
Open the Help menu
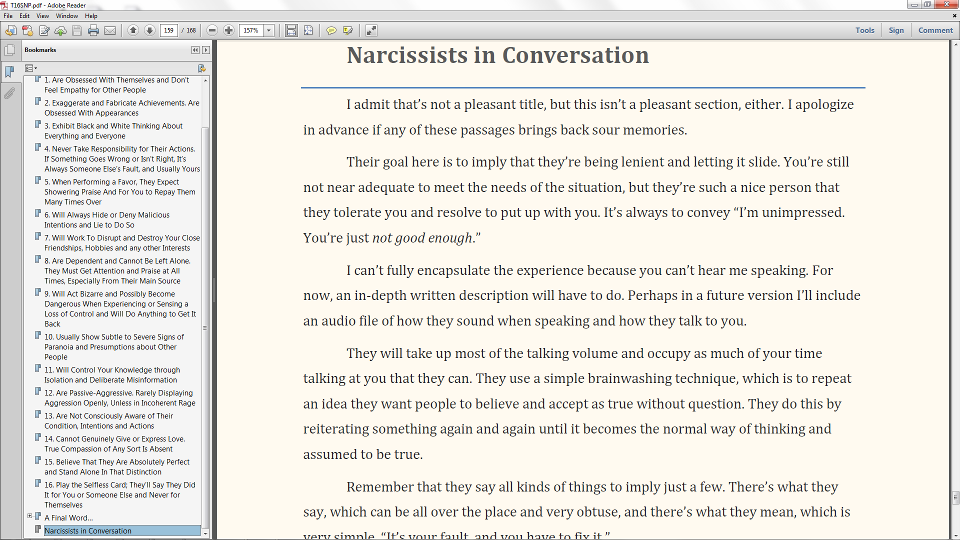91,16
